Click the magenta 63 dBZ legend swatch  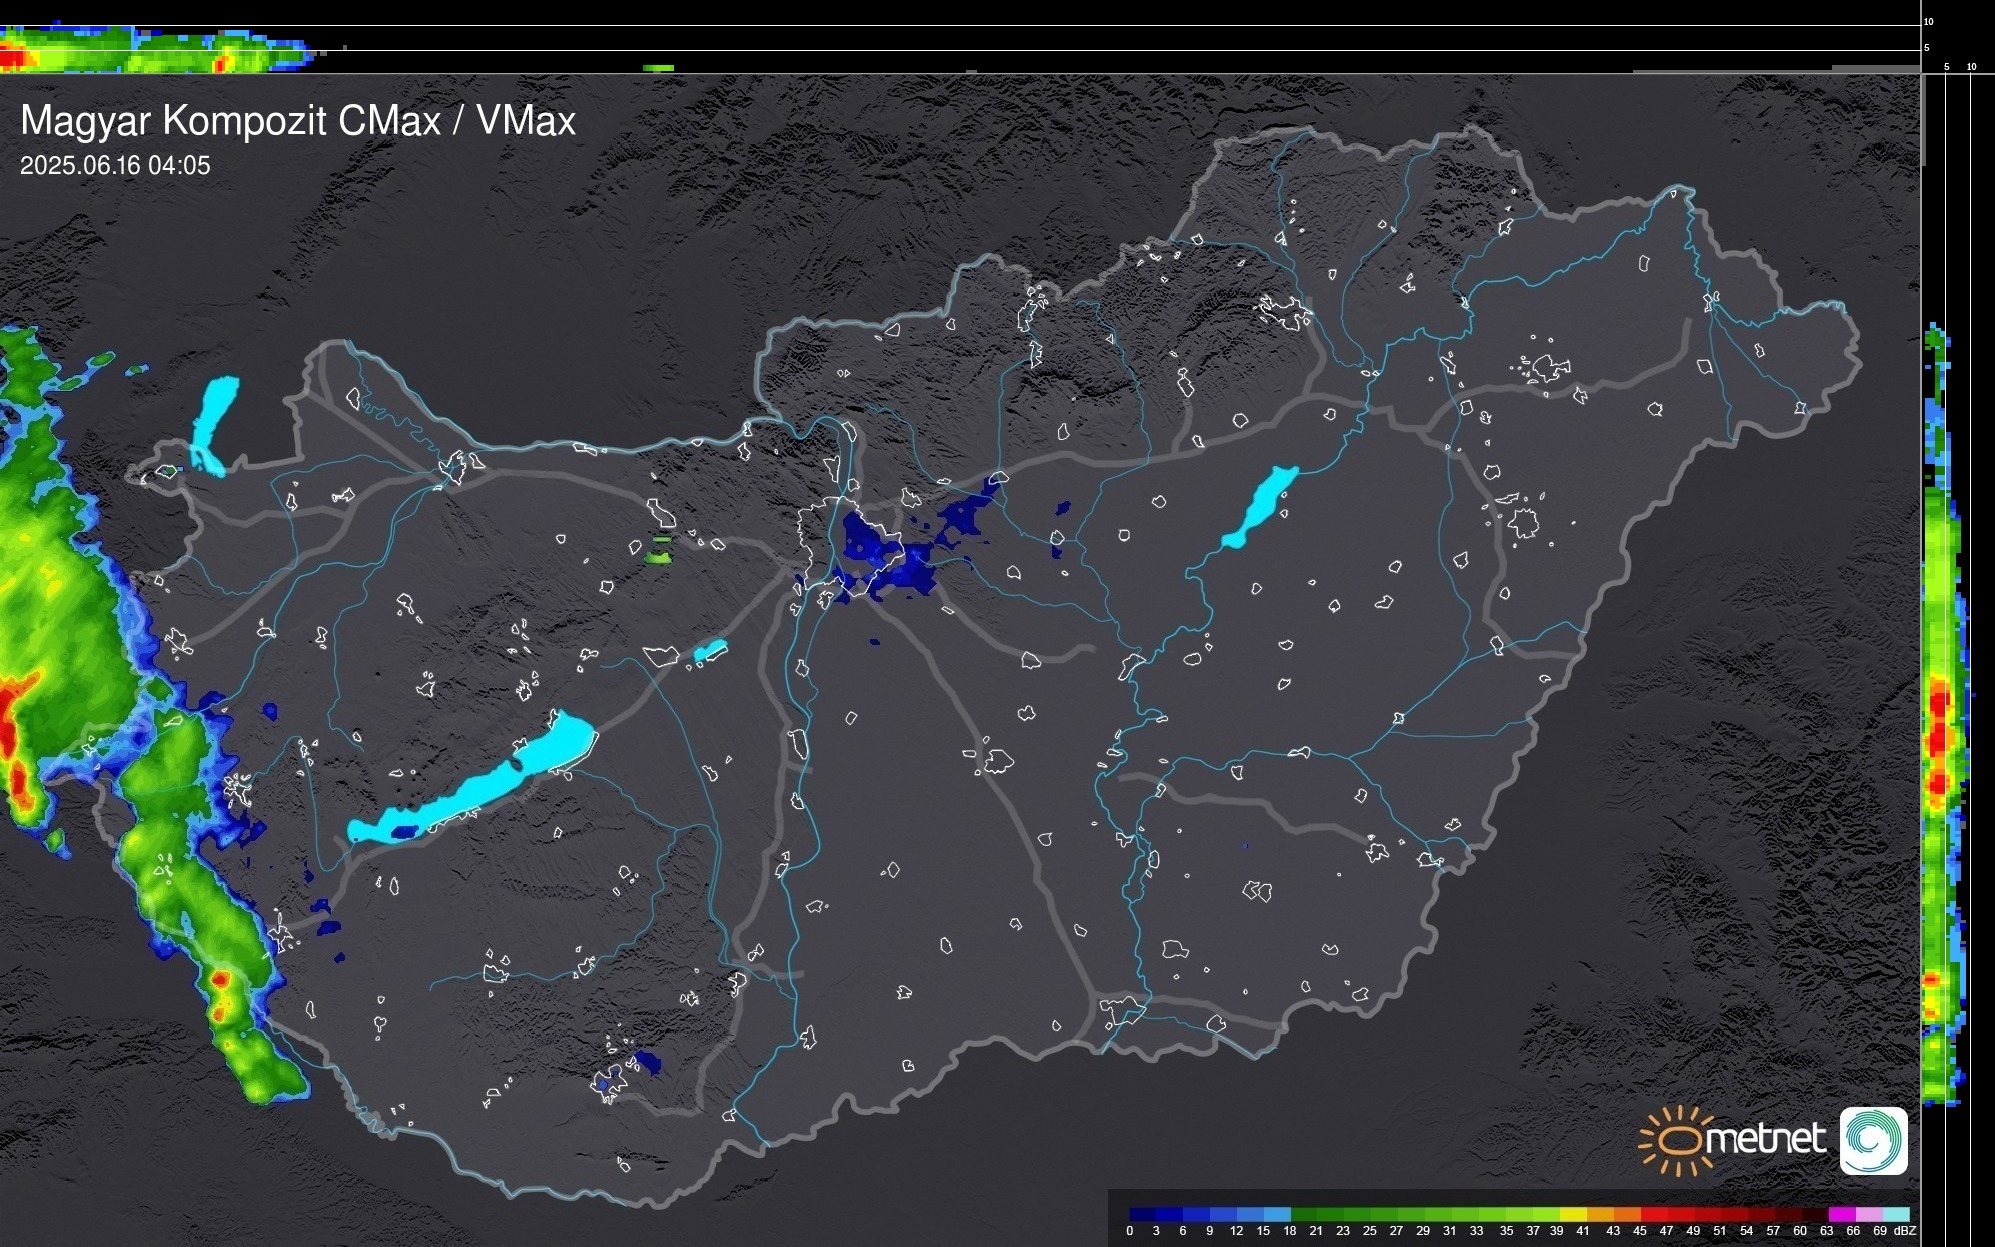(x=1841, y=1214)
